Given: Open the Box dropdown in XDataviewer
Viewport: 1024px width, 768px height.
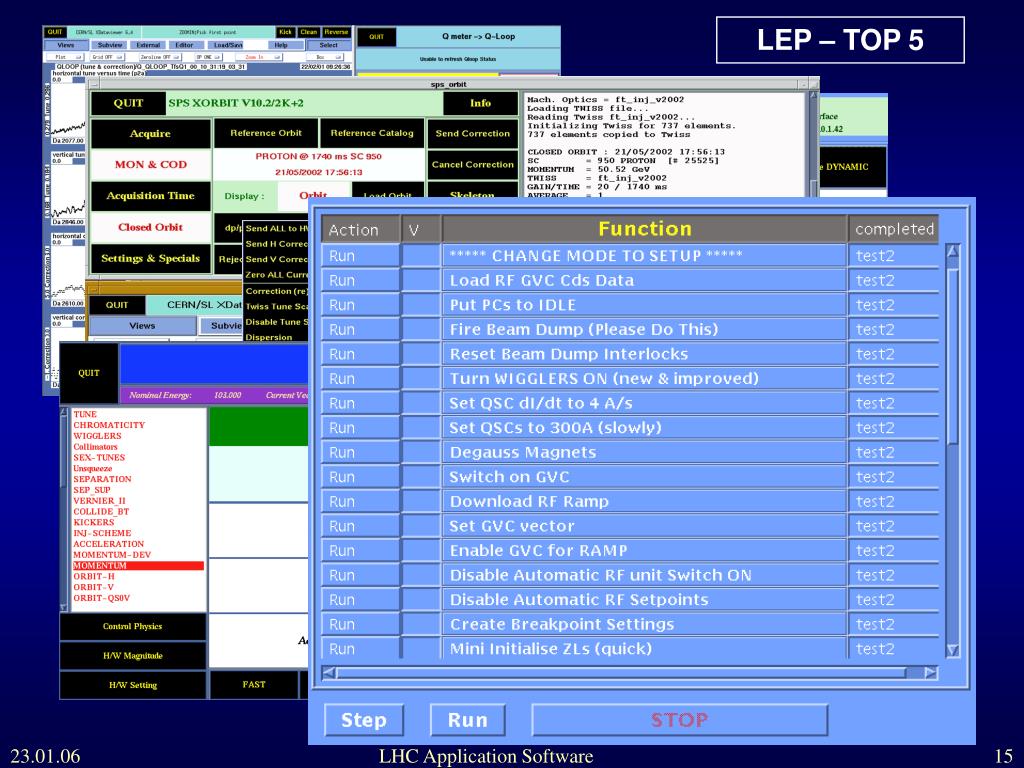Looking at the screenshot, I should 325,57.
